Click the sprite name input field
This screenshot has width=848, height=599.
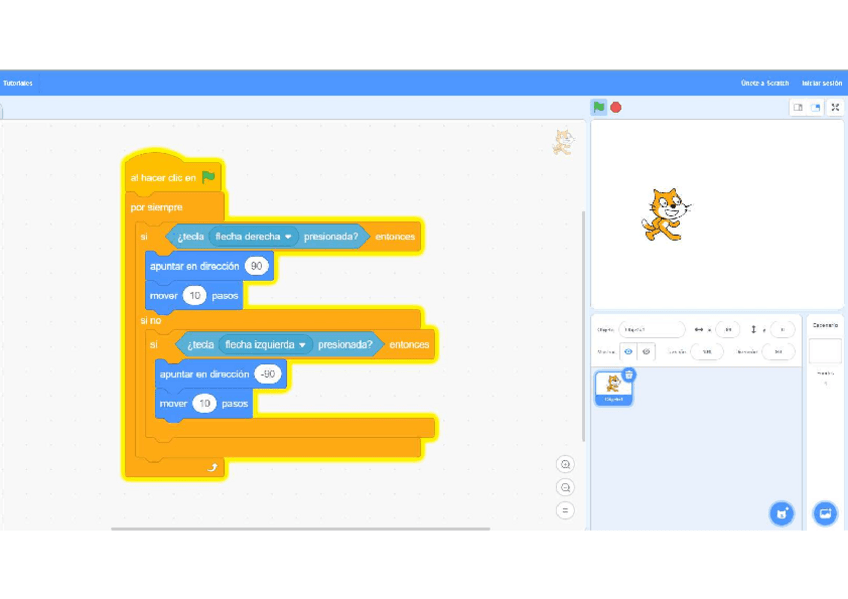point(652,329)
